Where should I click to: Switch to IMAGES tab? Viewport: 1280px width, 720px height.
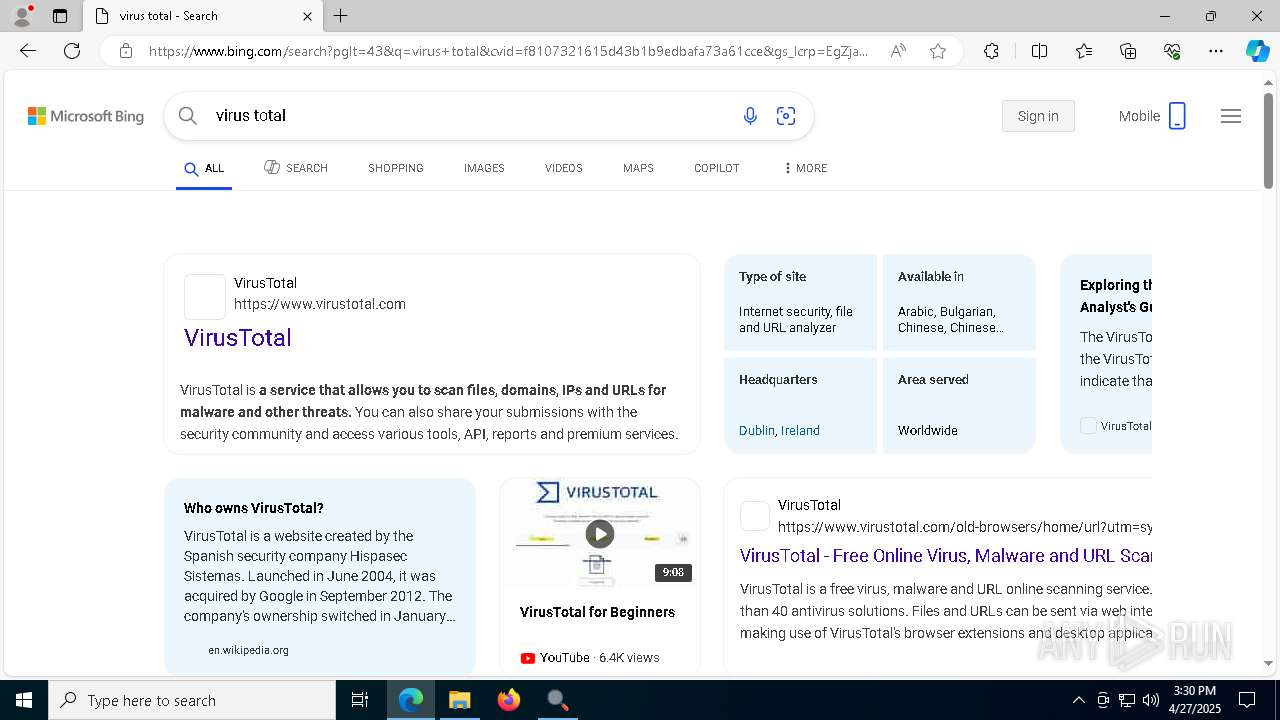(484, 168)
